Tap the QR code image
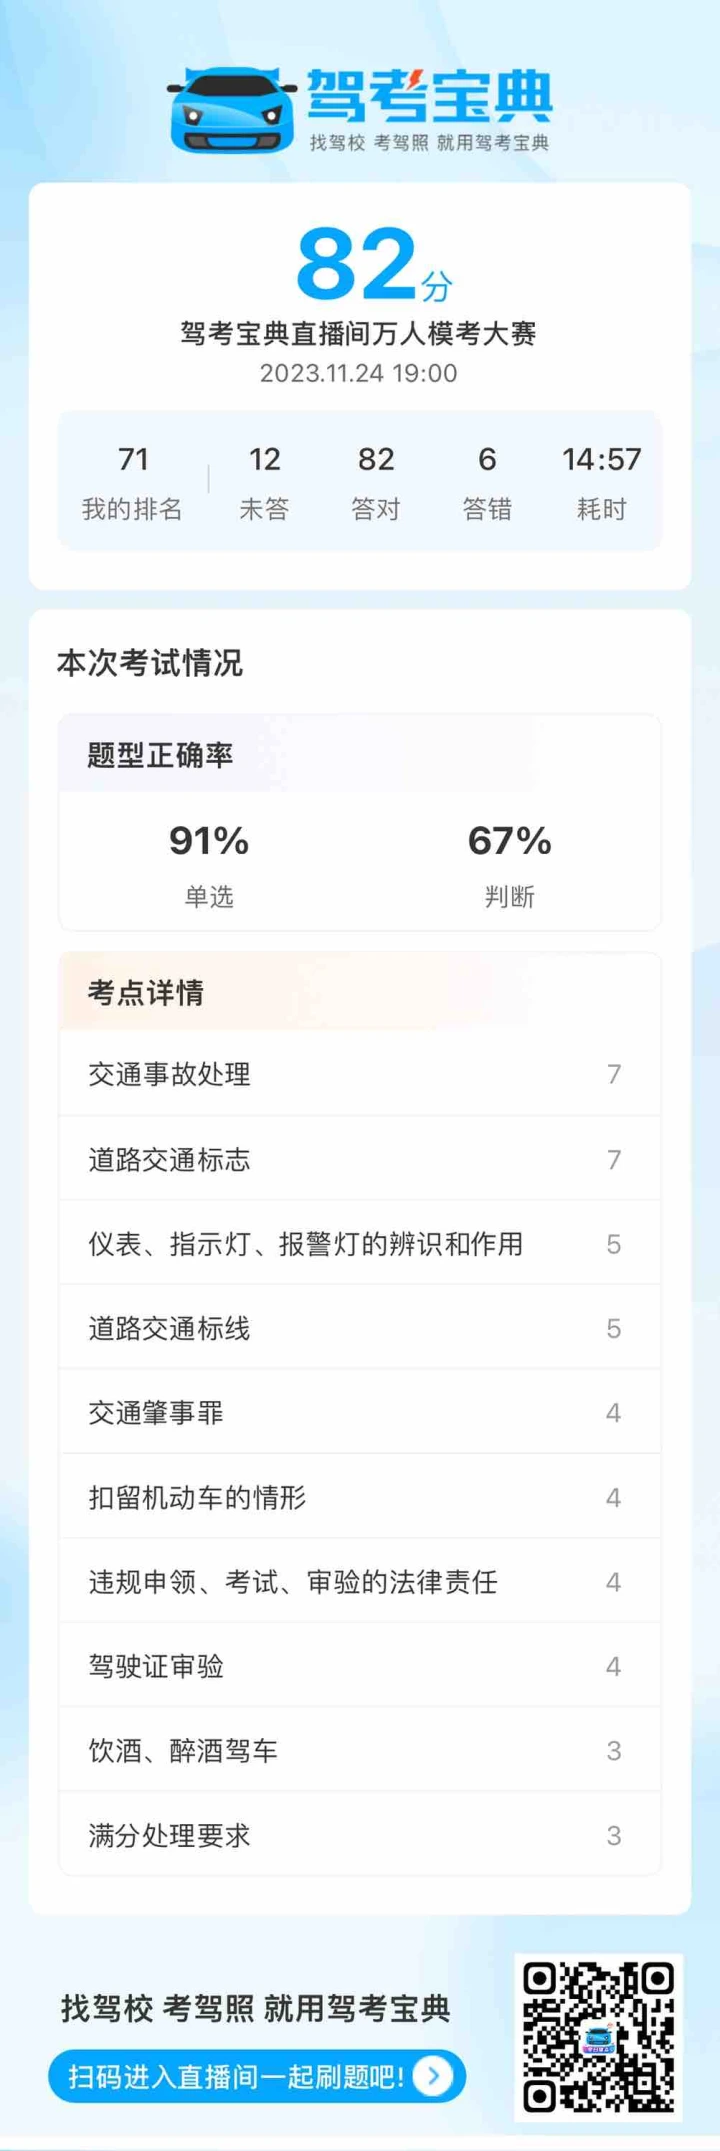This screenshot has height=2151, width=720. (x=599, y=2037)
